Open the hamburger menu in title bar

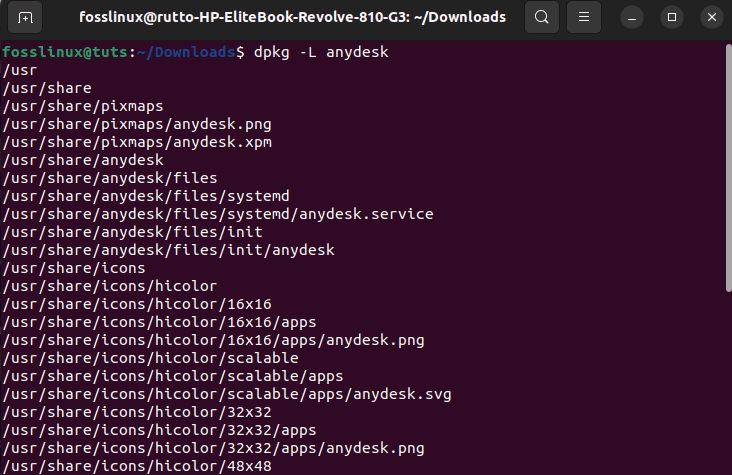click(x=584, y=17)
